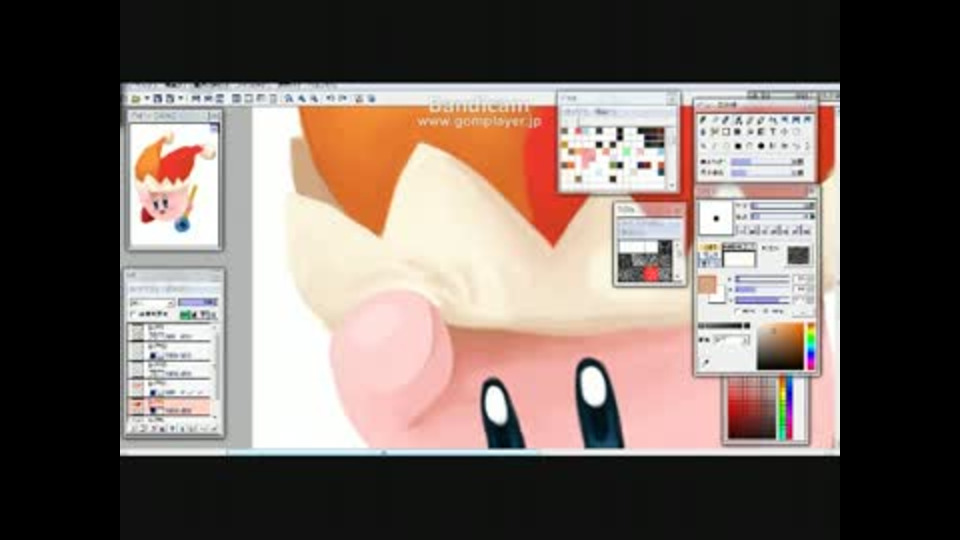Toggle the checkbox in the layers panel
Image resolution: width=960 pixels, height=540 pixels.
coord(133,314)
